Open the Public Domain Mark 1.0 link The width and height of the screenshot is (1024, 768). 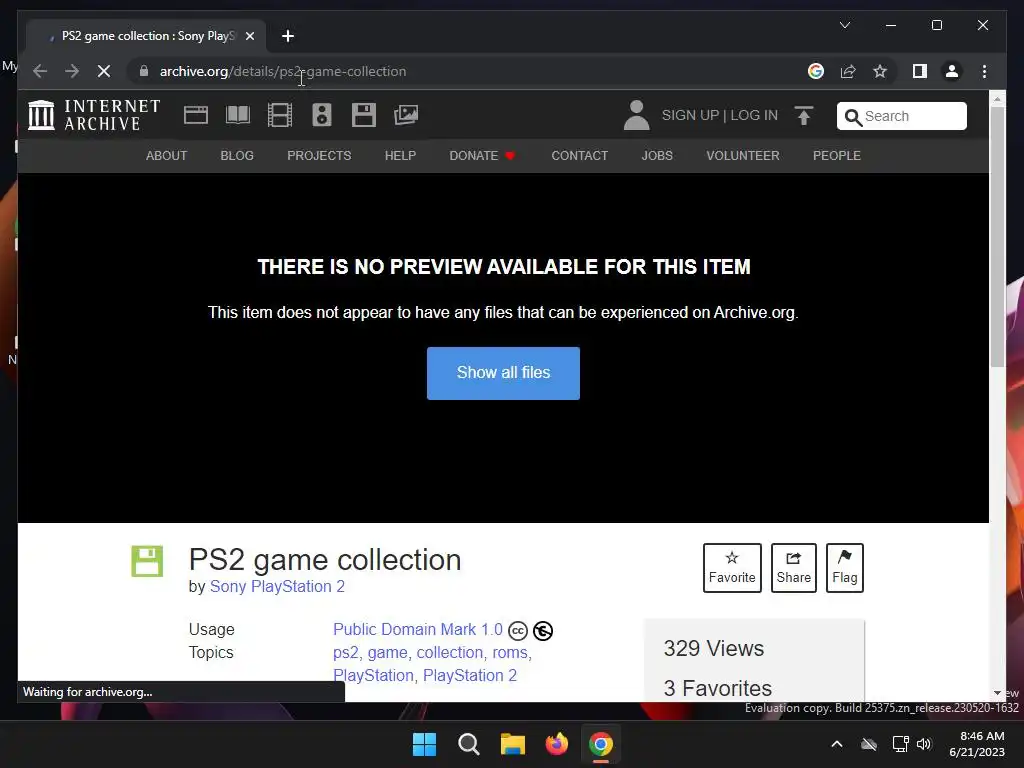tap(418, 630)
